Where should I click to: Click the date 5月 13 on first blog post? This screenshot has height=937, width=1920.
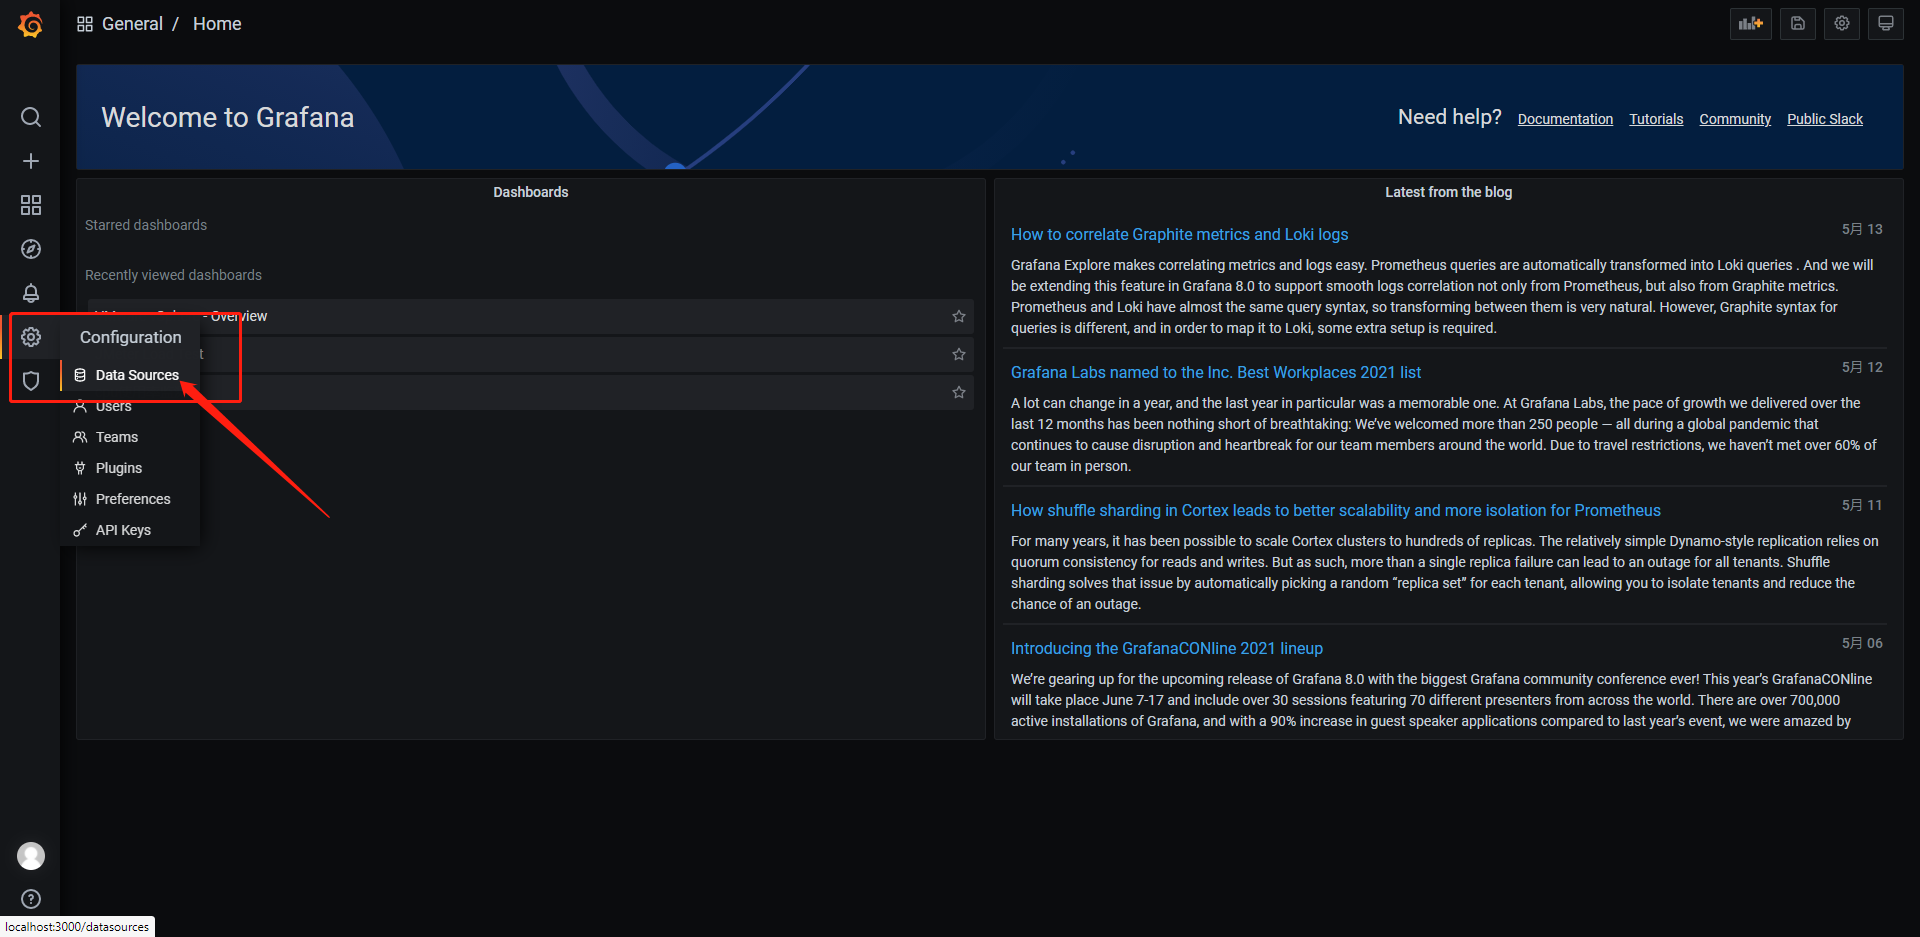pos(1862,229)
